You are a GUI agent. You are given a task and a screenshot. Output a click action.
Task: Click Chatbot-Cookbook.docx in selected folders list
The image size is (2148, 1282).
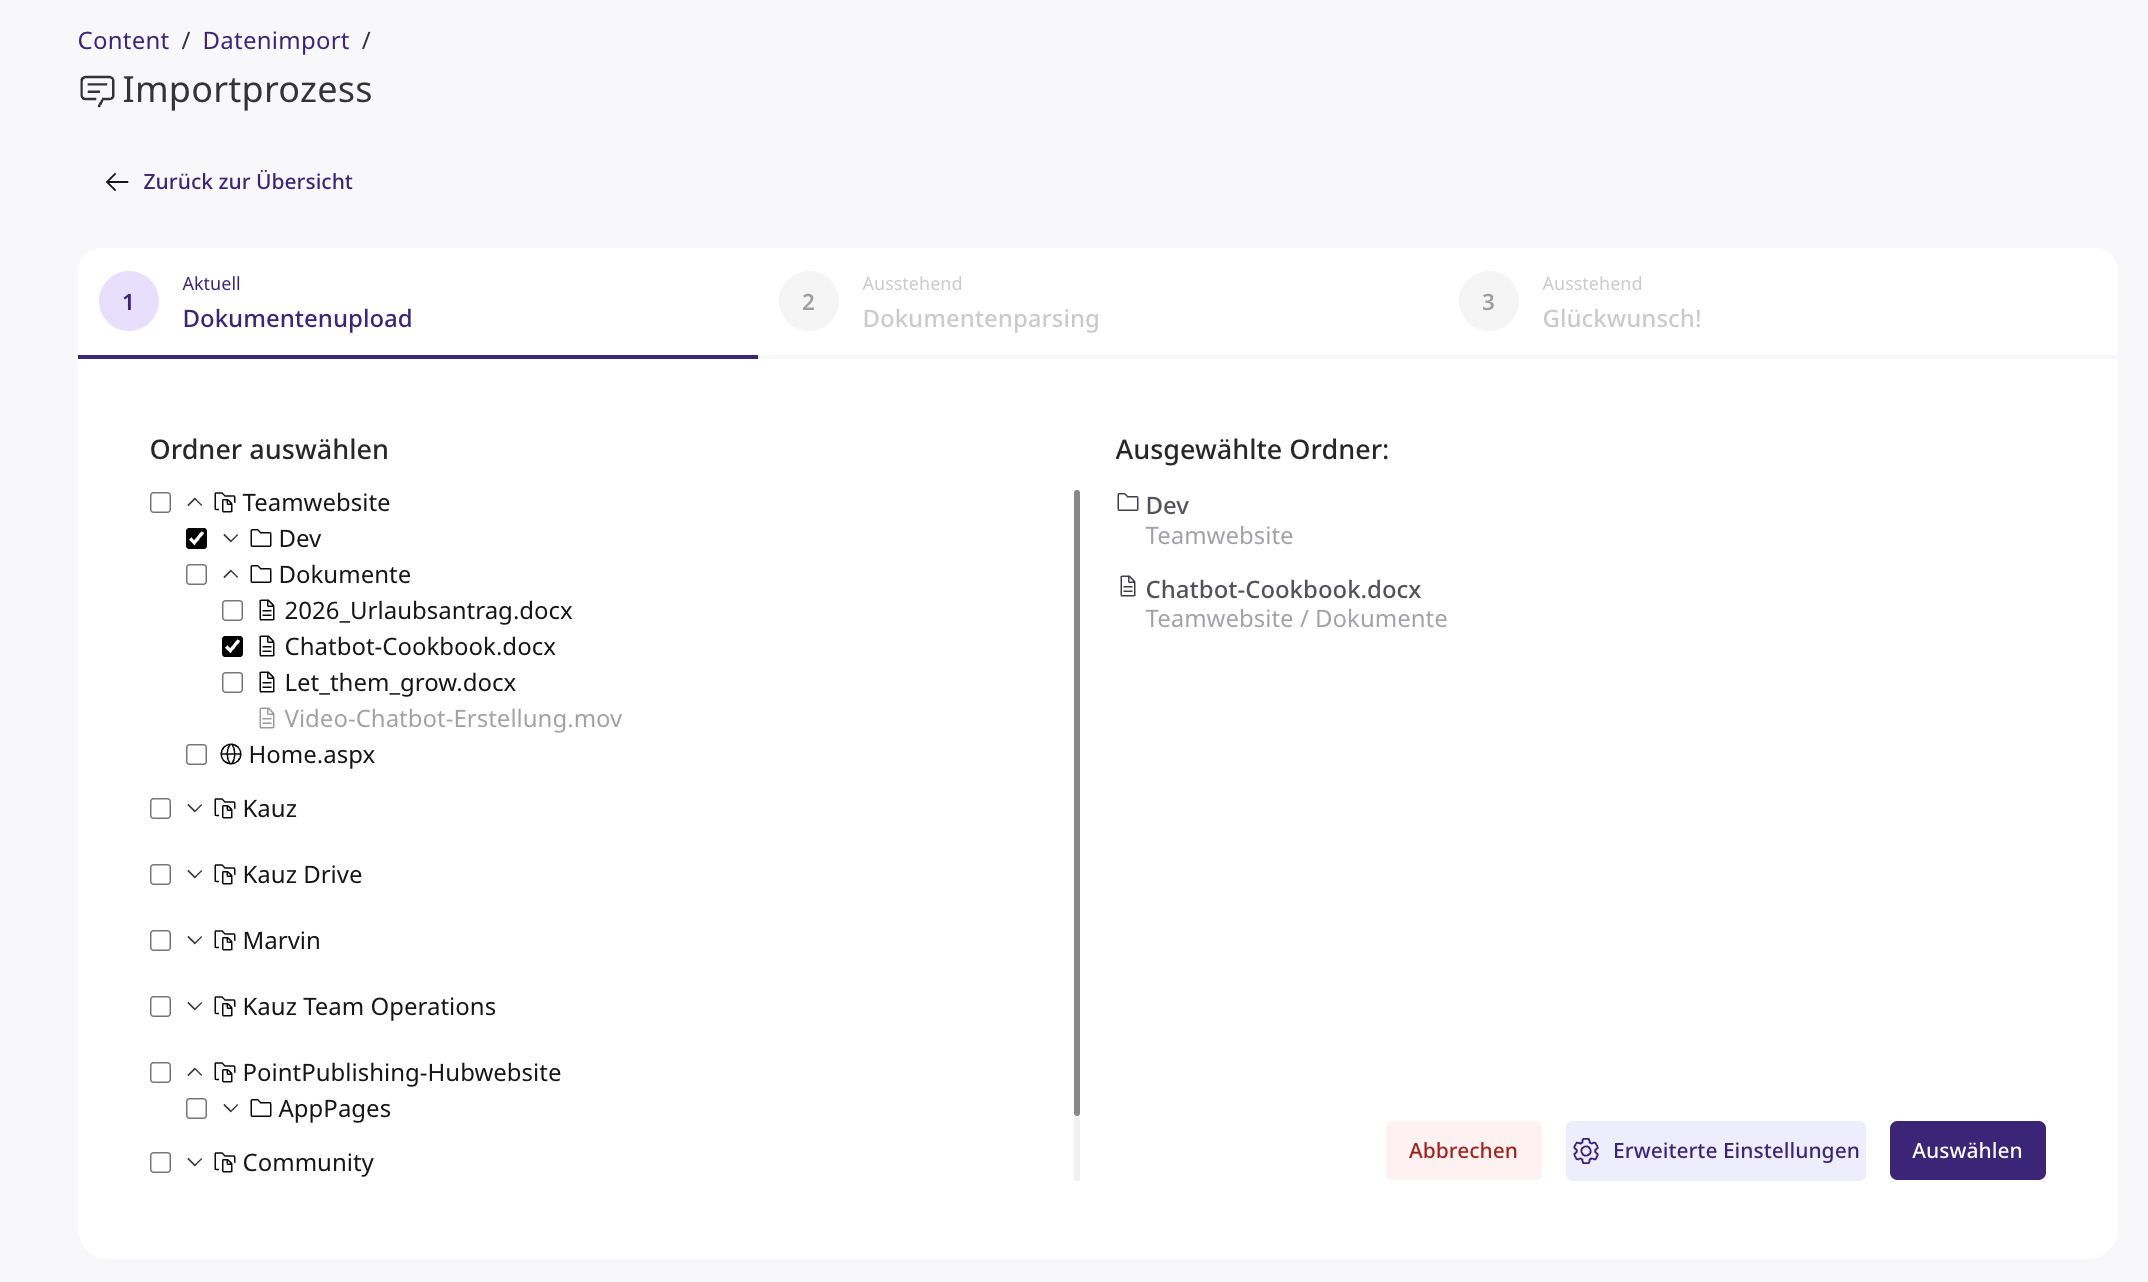click(1283, 589)
